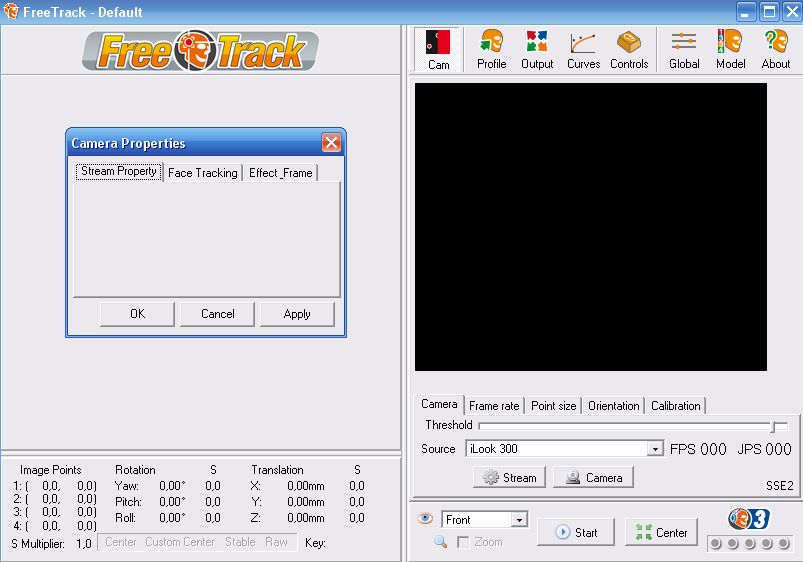Open the Controls toolbar section
Viewport: 803px width, 562px height.
click(629, 50)
